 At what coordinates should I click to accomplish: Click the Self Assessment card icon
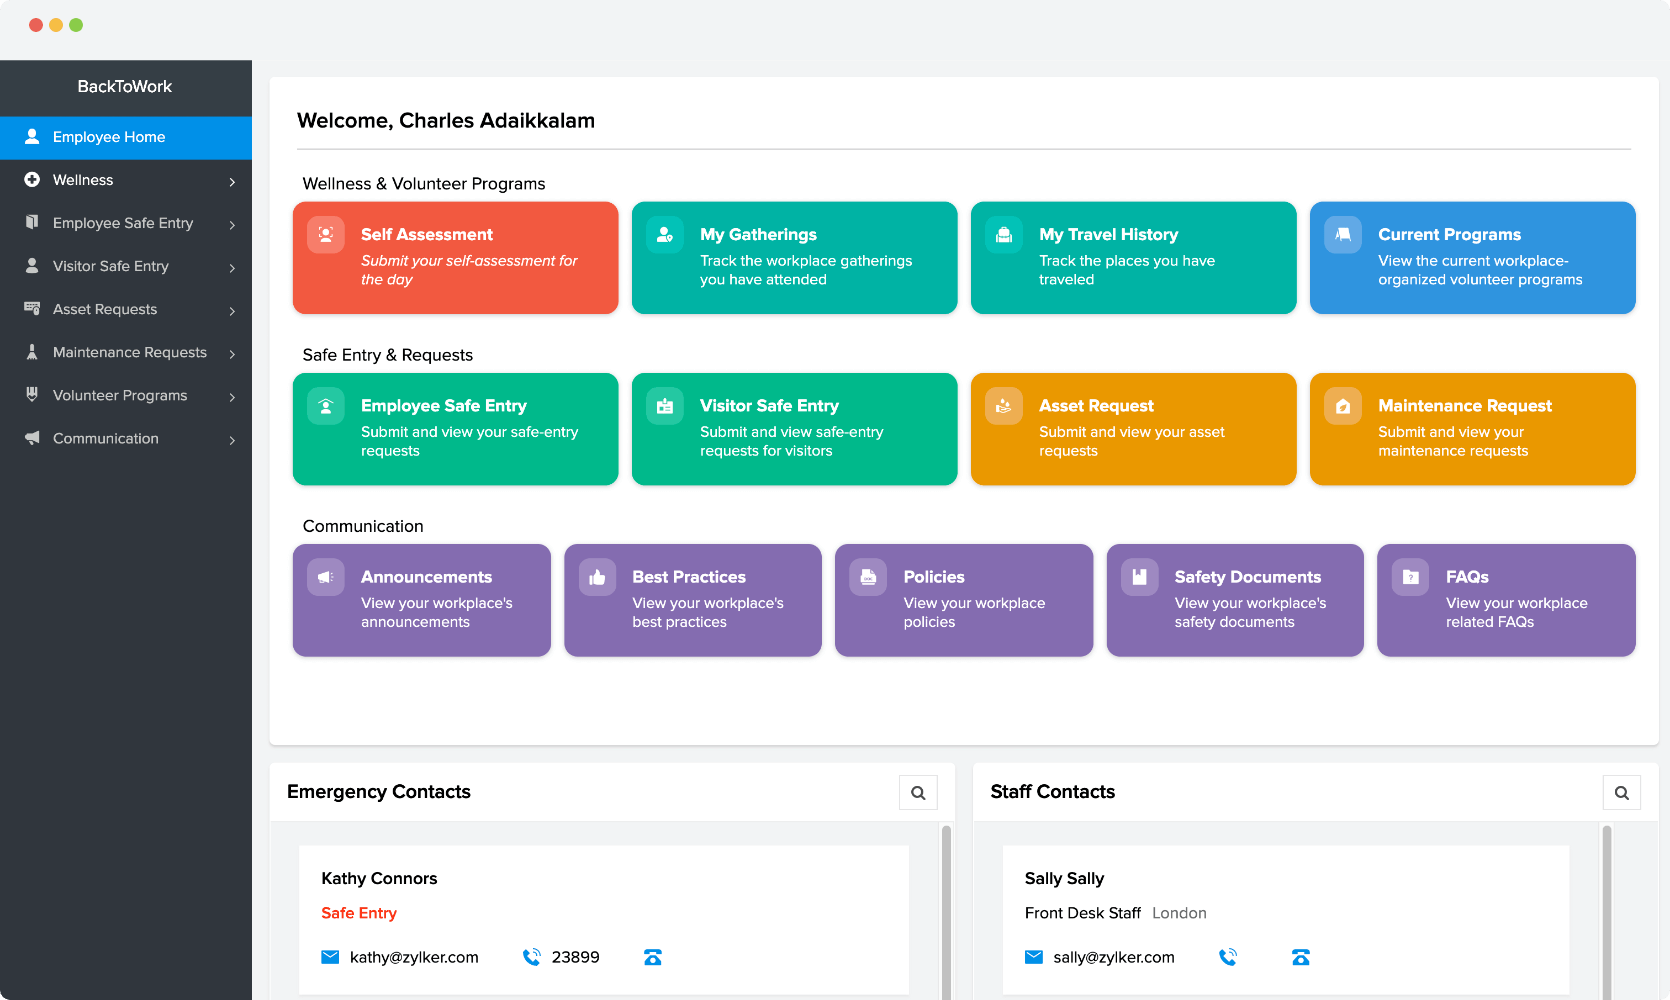pos(326,235)
